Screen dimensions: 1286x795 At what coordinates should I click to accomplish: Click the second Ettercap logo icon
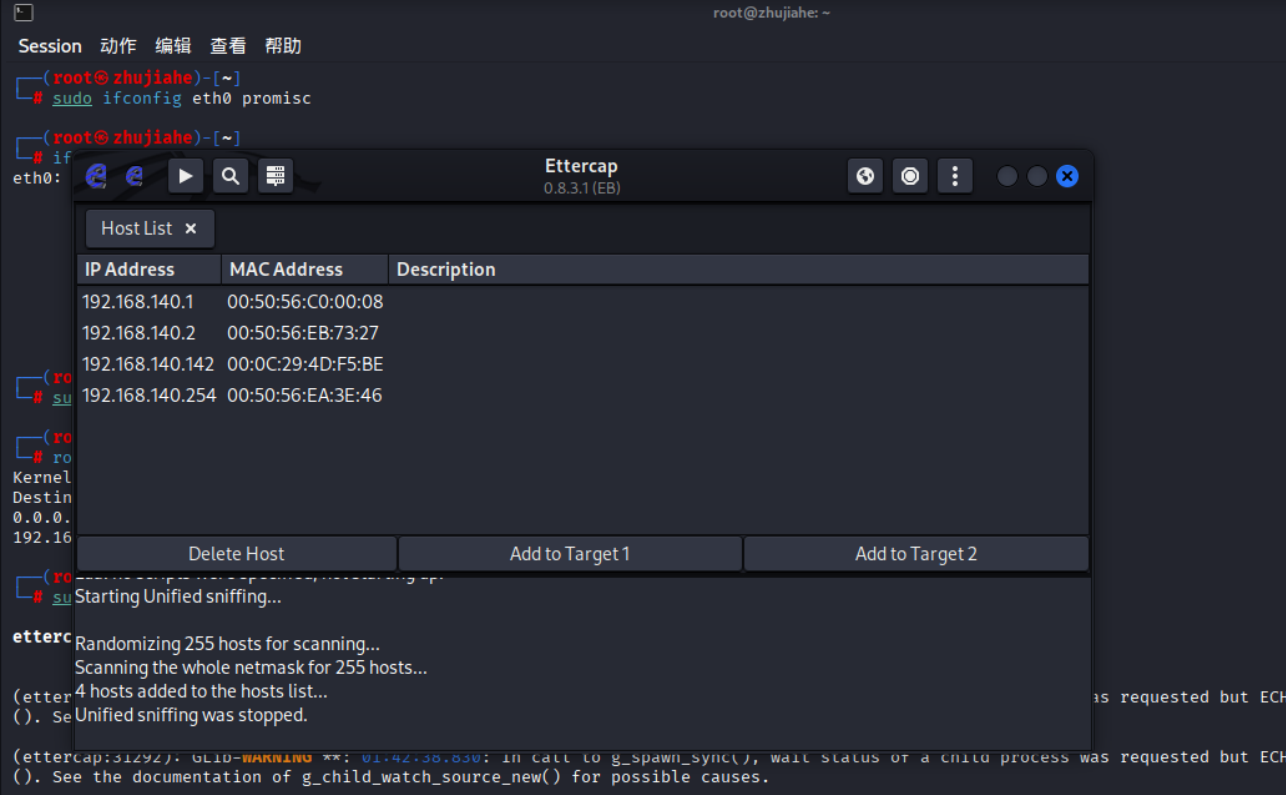tap(134, 176)
